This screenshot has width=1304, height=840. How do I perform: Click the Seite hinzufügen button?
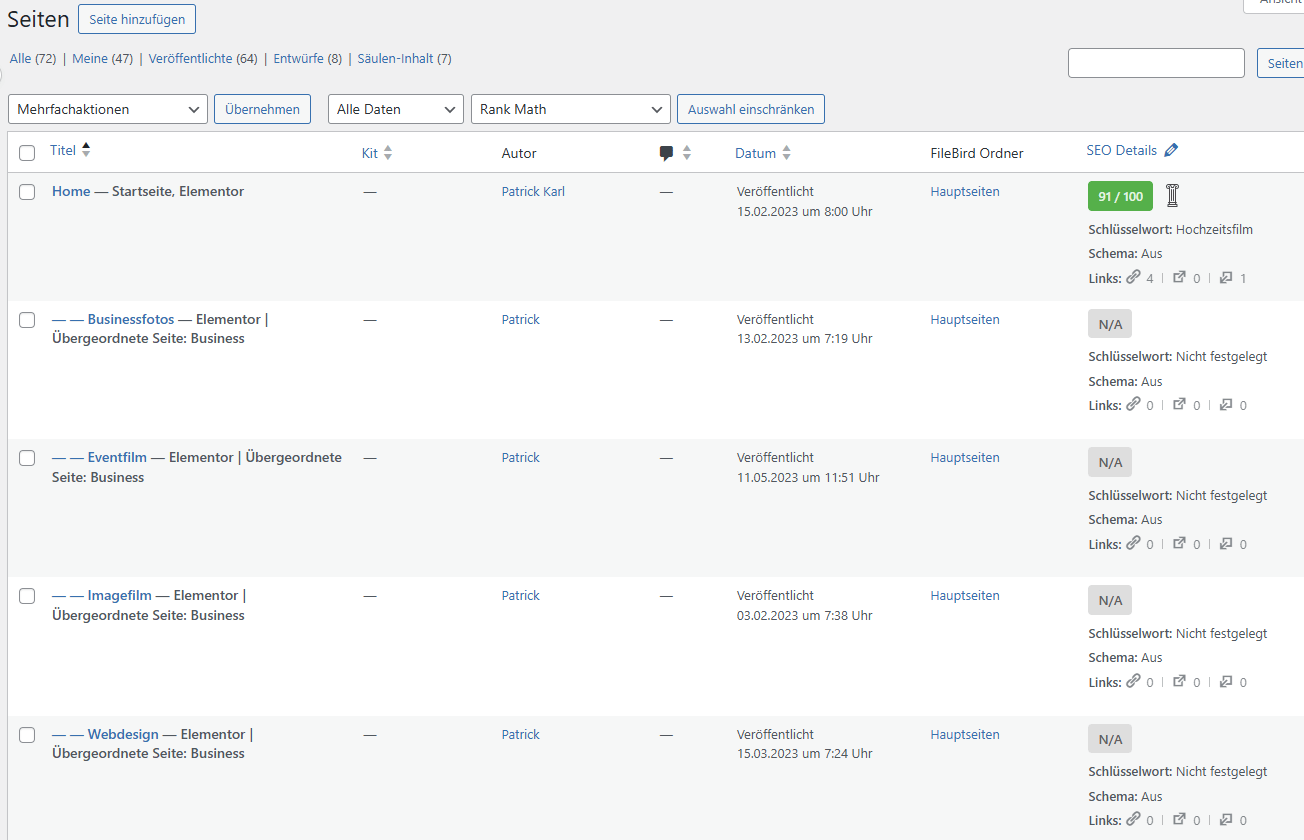(137, 19)
